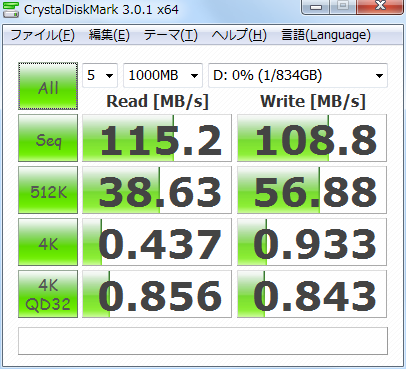Expand the 1000MB test size dropdown

click(x=163, y=75)
